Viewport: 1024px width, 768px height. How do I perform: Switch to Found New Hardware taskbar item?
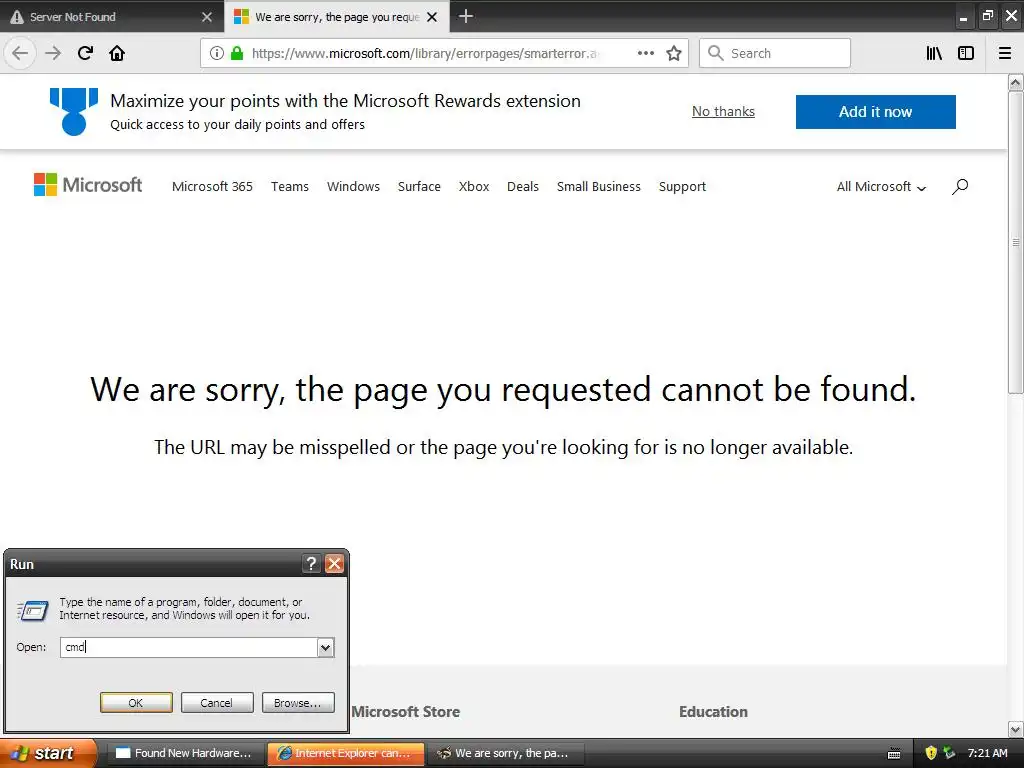184,753
